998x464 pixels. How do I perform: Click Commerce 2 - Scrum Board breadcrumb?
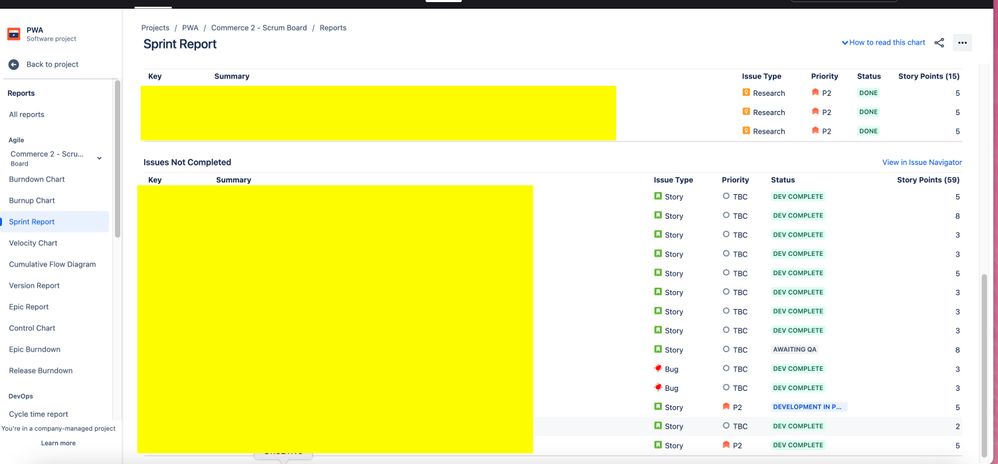click(258, 28)
